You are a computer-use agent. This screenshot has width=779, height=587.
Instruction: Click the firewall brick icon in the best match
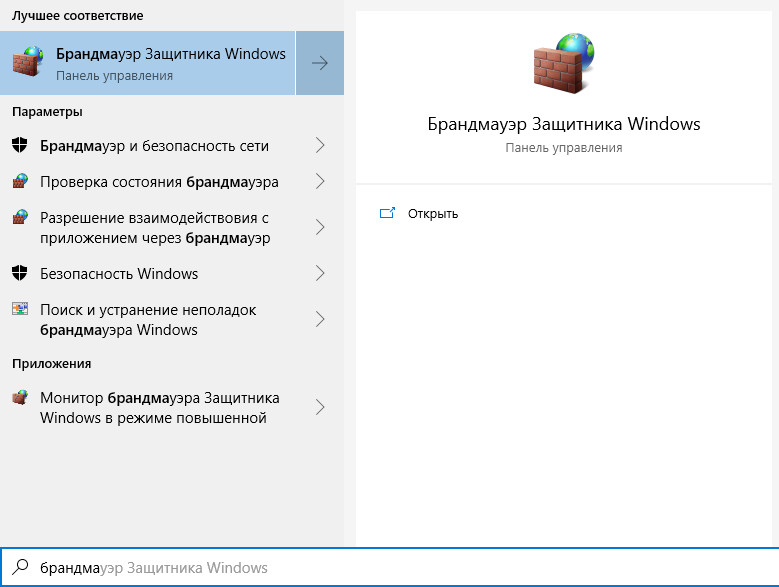point(28,62)
